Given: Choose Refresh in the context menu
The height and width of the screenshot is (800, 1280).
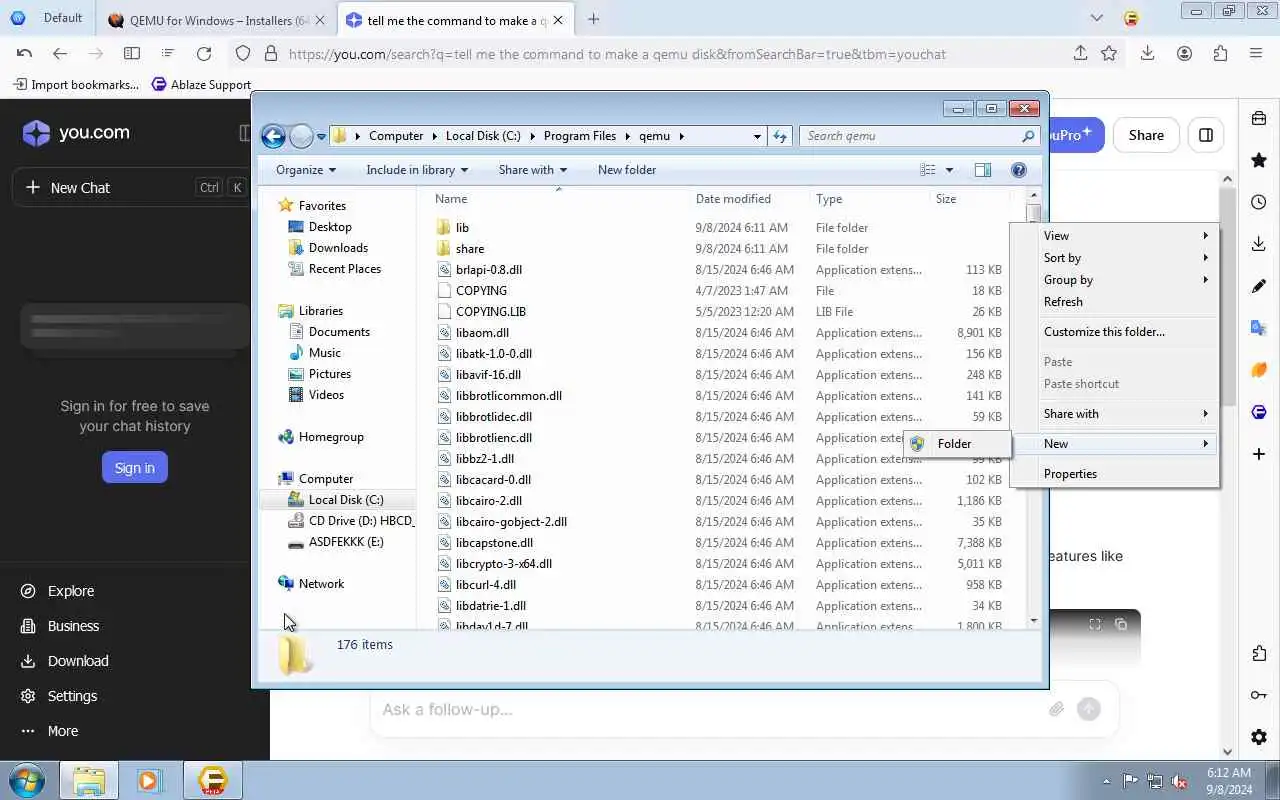Looking at the screenshot, I should [x=1115, y=302].
